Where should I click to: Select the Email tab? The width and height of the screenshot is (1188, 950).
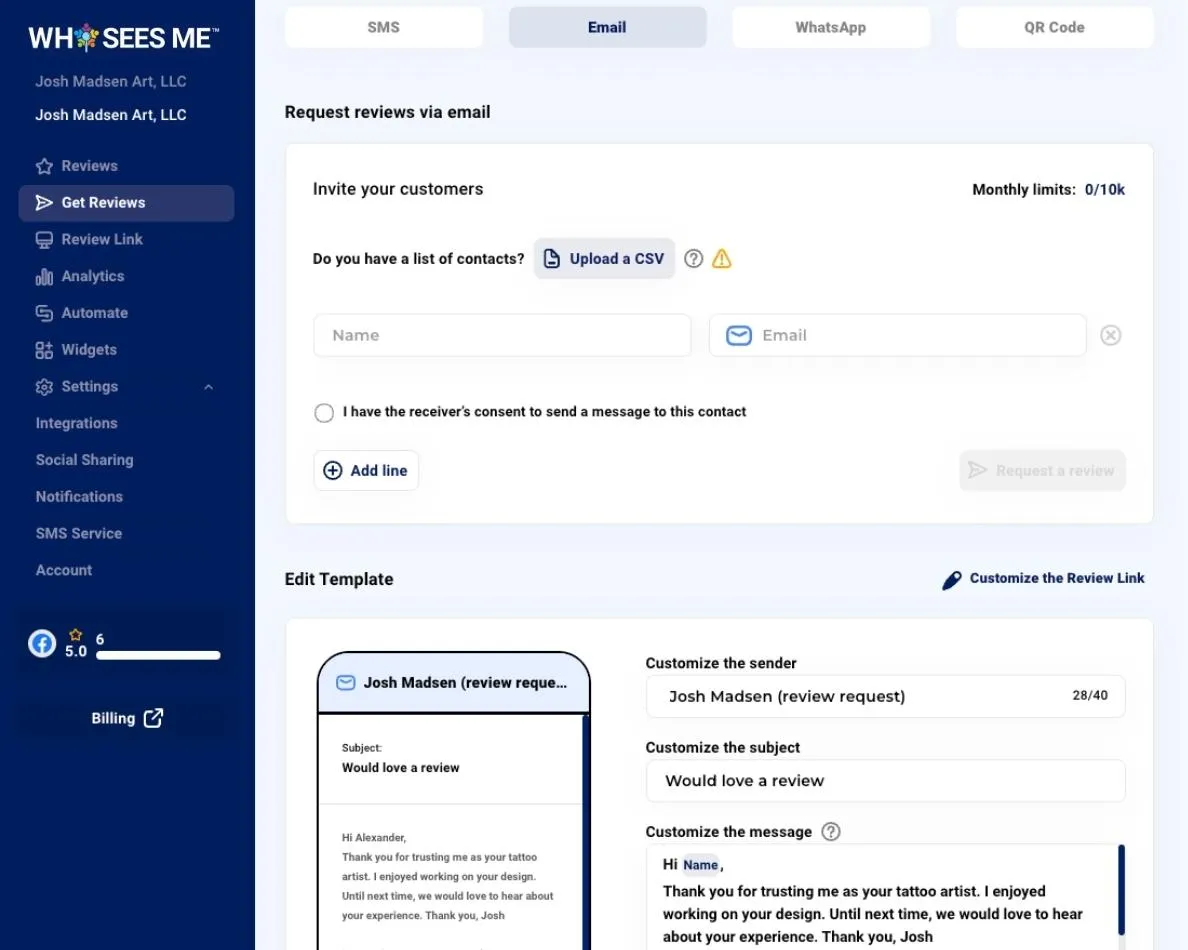608,27
